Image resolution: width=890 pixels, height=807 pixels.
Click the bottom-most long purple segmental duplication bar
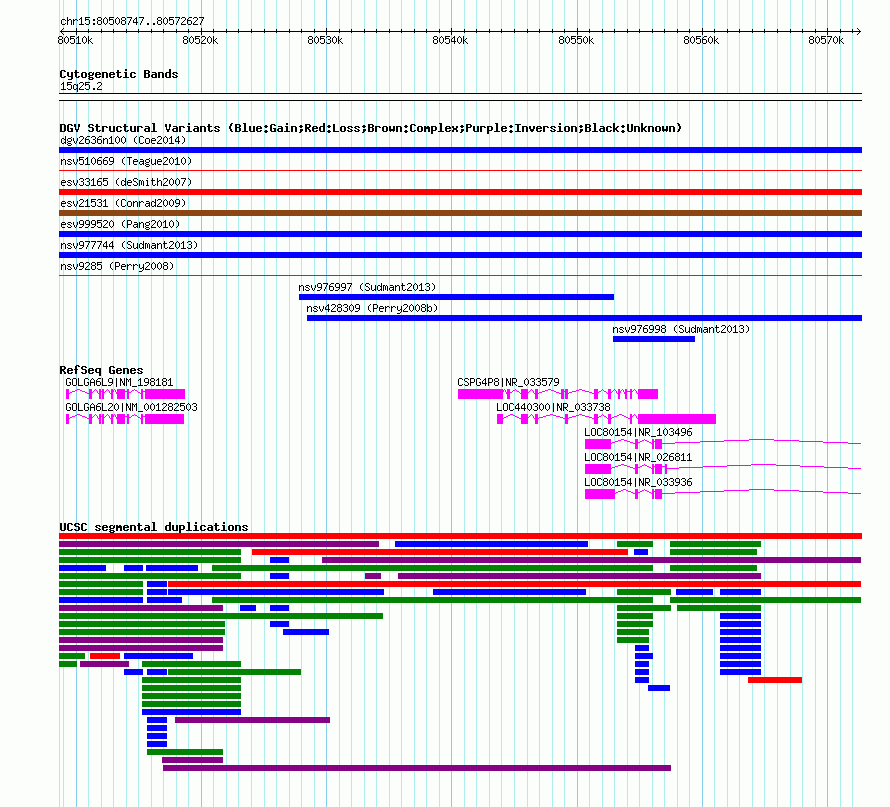coord(417,768)
